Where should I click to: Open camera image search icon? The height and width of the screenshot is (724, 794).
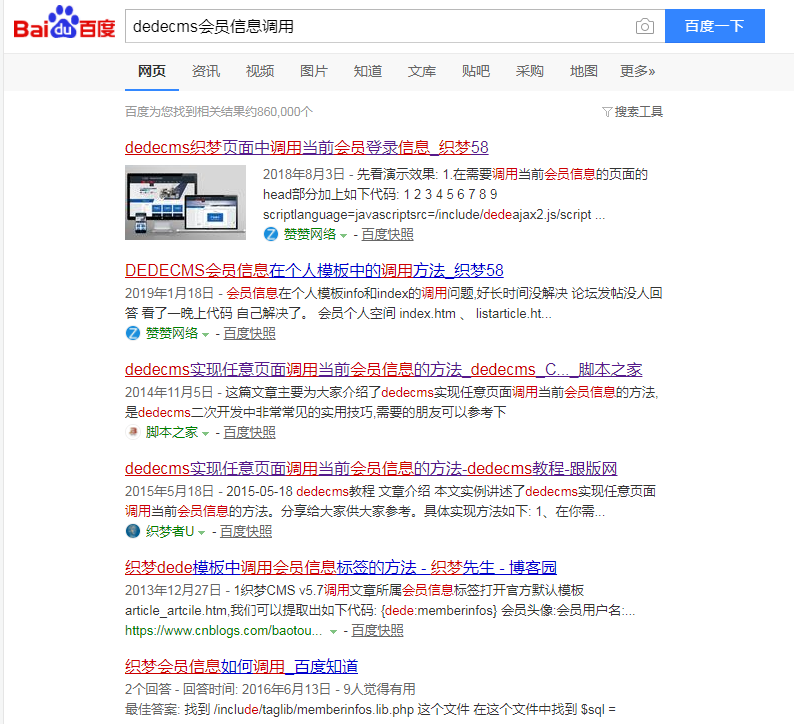(645, 26)
